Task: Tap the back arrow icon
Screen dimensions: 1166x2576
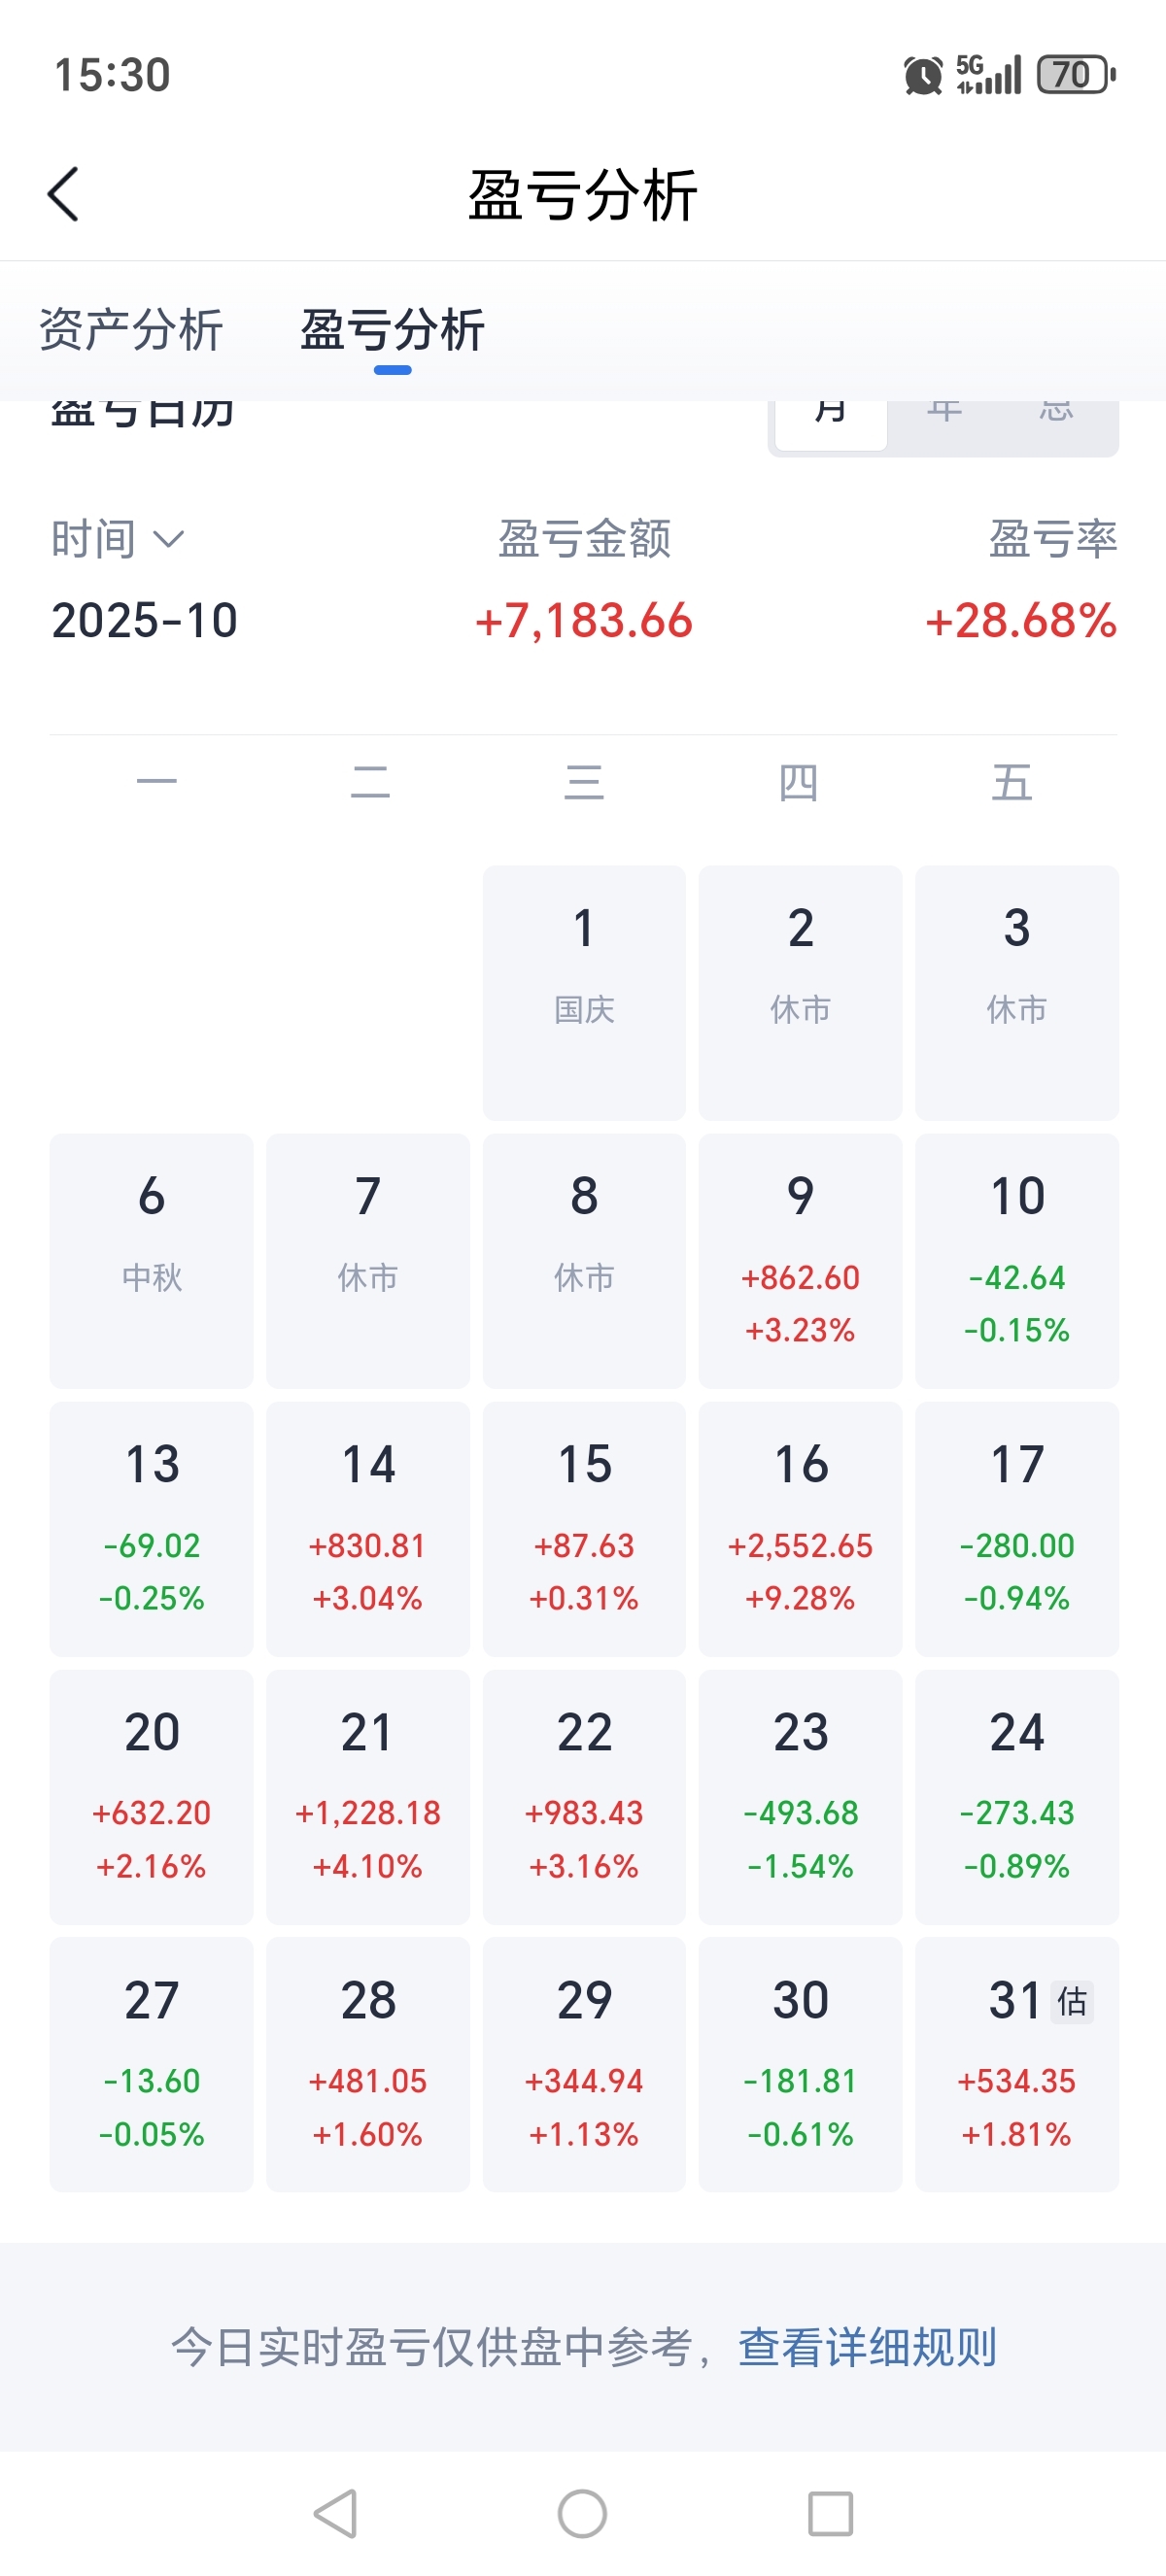Action: coord(63,194)
